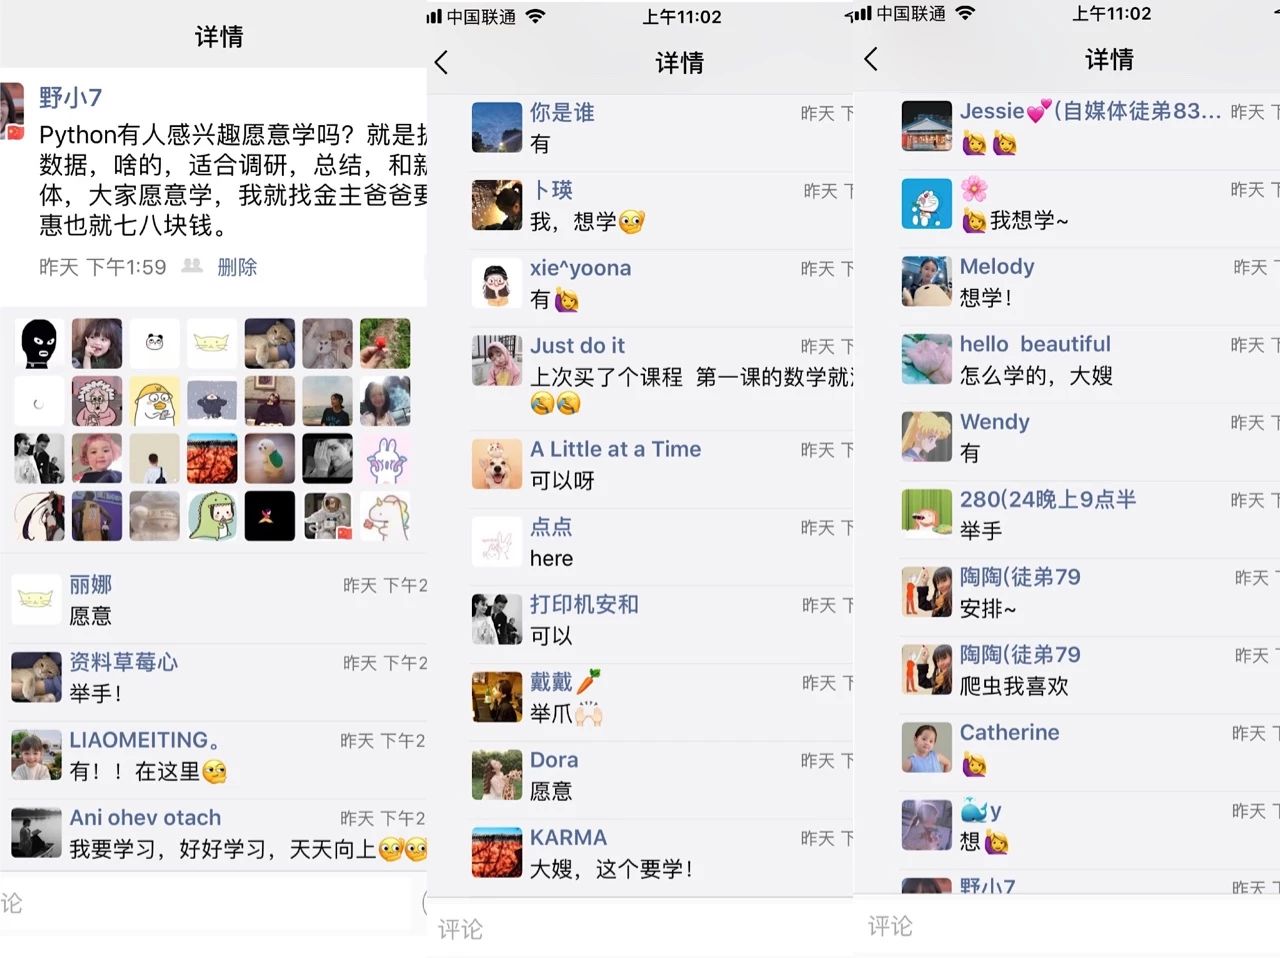Viewport: 1280px width, 958px height.
Task: Tap Melody's avatar with plush toy
Action: click(x=926, y=281)
